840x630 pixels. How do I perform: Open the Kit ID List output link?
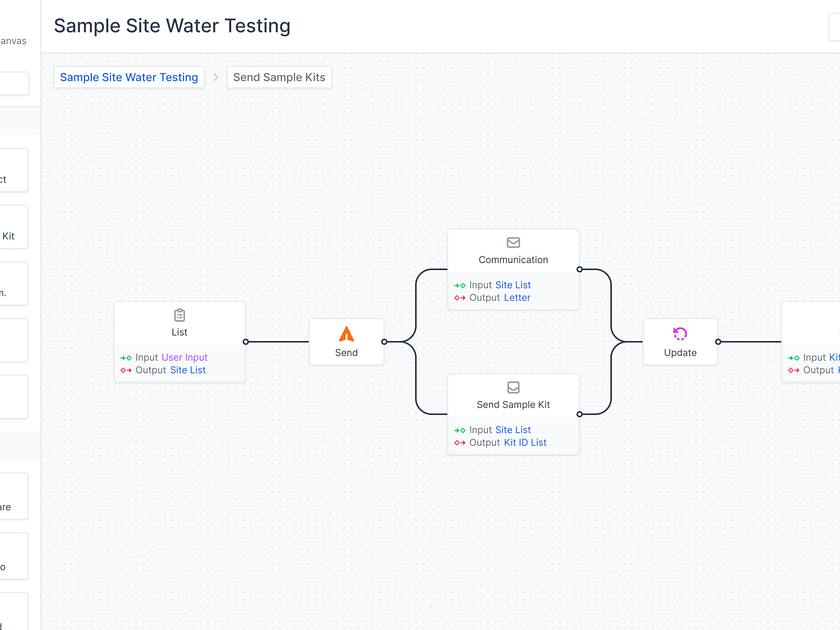[x=519, y=442]
